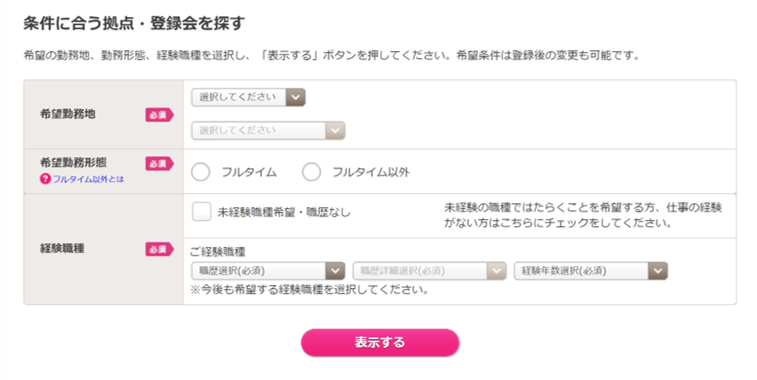The width and height of the screenshot is (757, 380).
Task: Click the arrow icon of 職歴詳細選択(必須) dropdown
Action: click(x=496, y=271)
